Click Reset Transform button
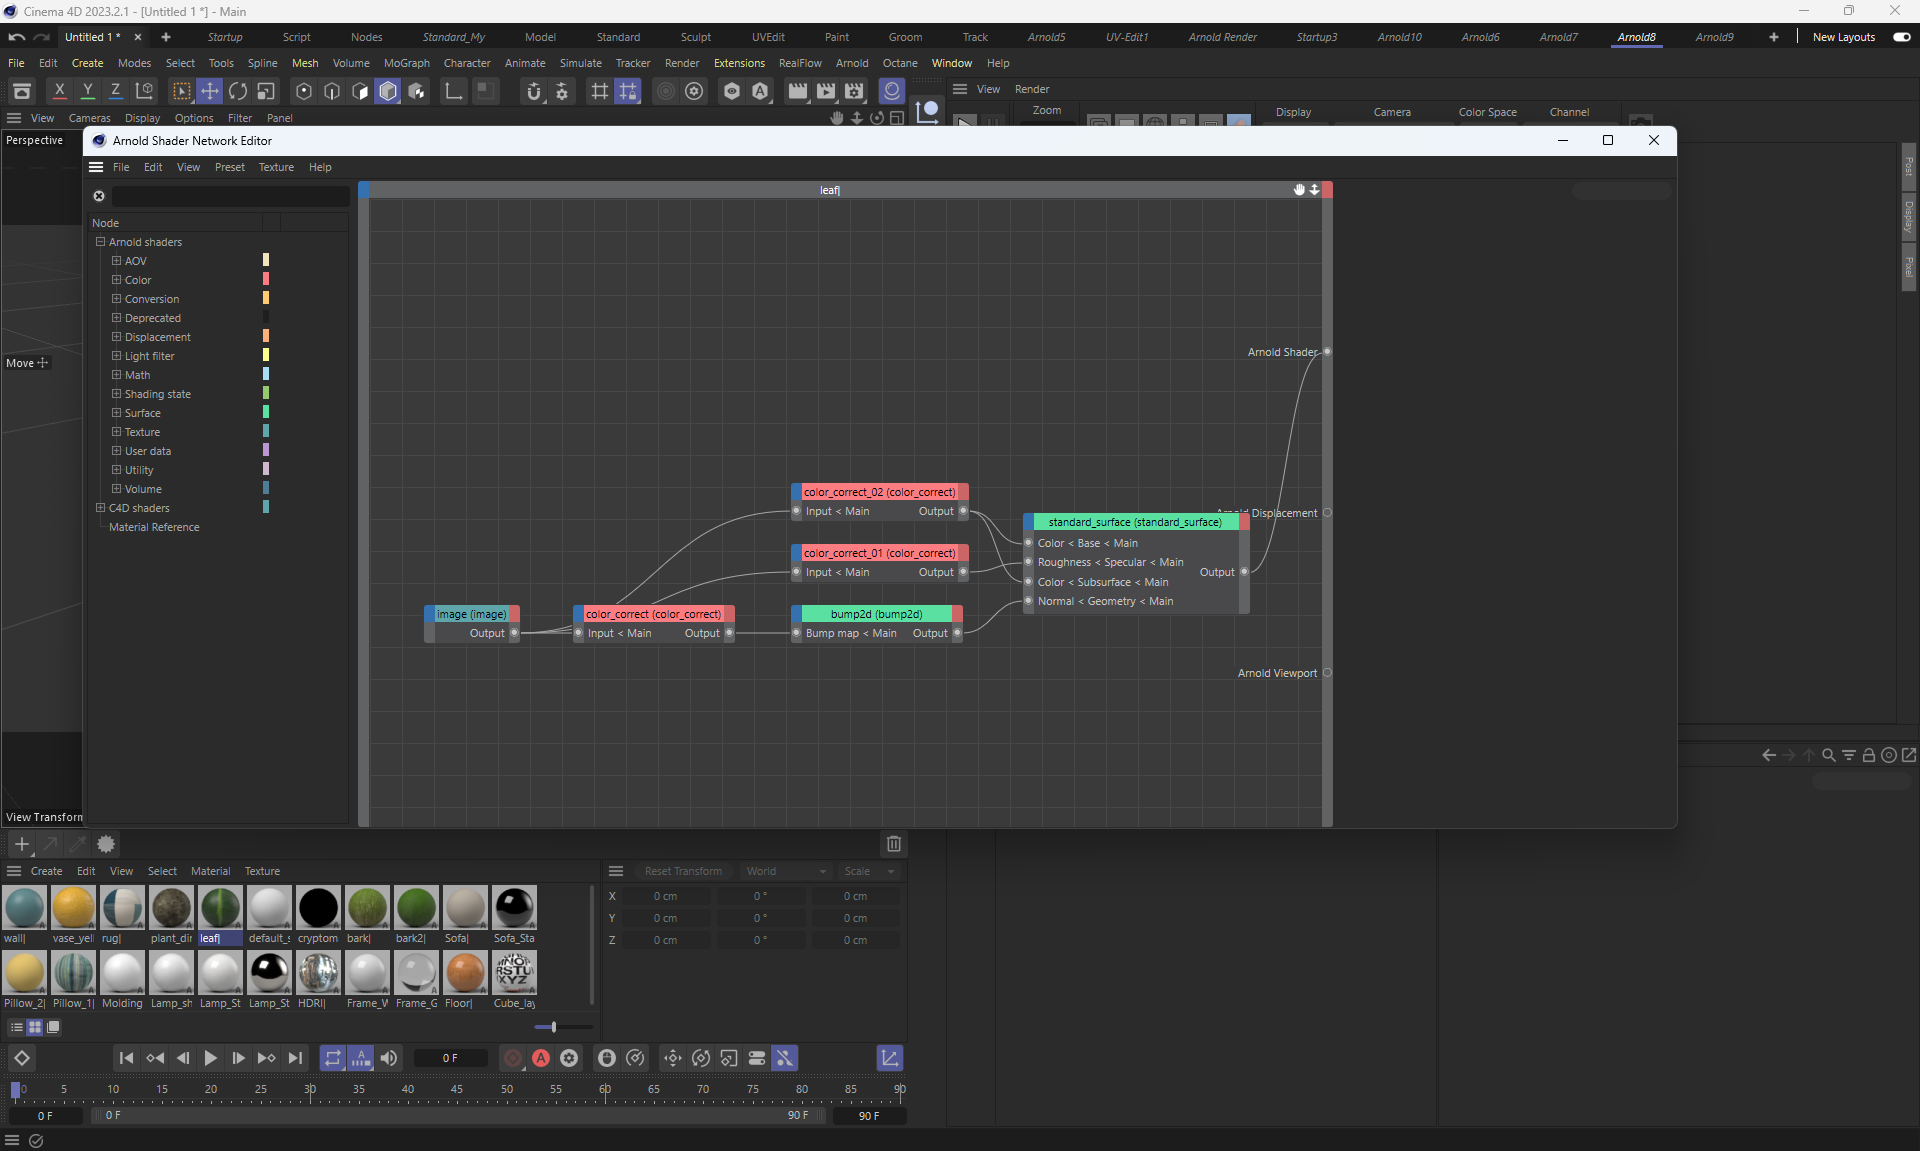The image size is (1920, 1151). click(x=683, y=871)
